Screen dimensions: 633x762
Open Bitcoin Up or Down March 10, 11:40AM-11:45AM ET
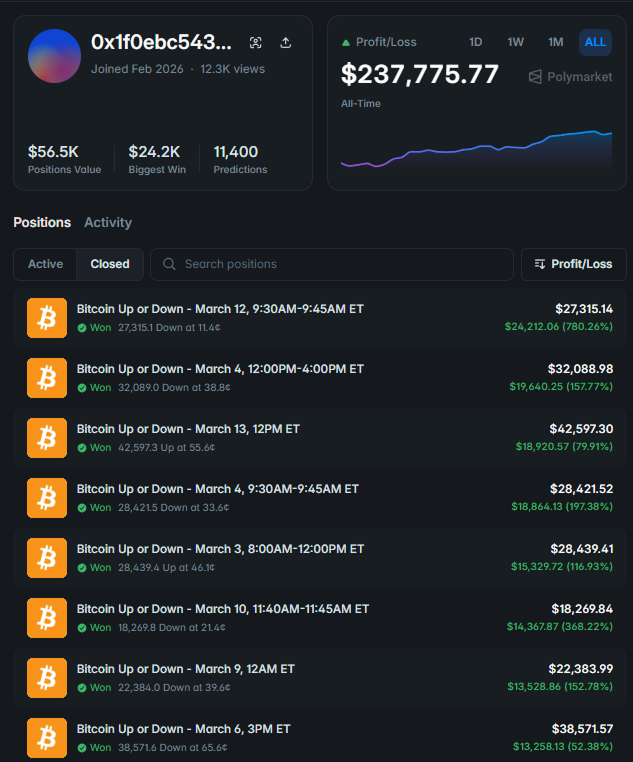[x=223, y=609]
